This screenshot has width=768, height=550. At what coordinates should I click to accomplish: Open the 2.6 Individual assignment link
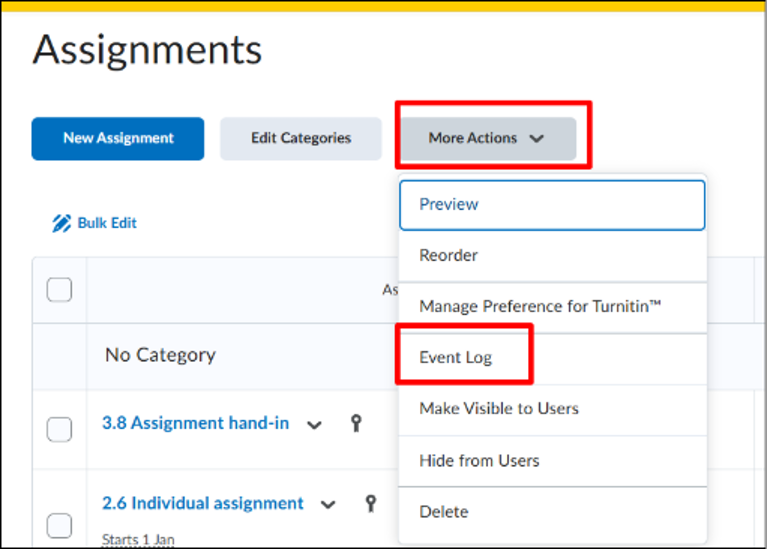[x=203, y=503]
